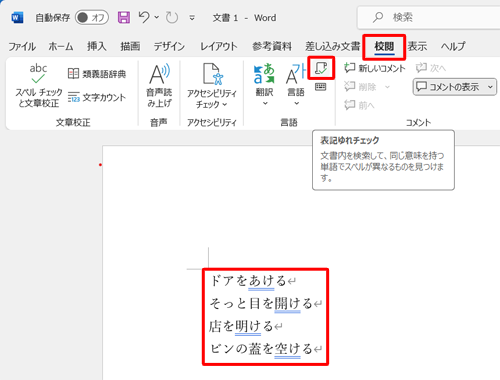Image resolution: width=500 pixels, height=380 pixels.
Task: Open the ファイル tab
Action: click(x=22, y=46)
